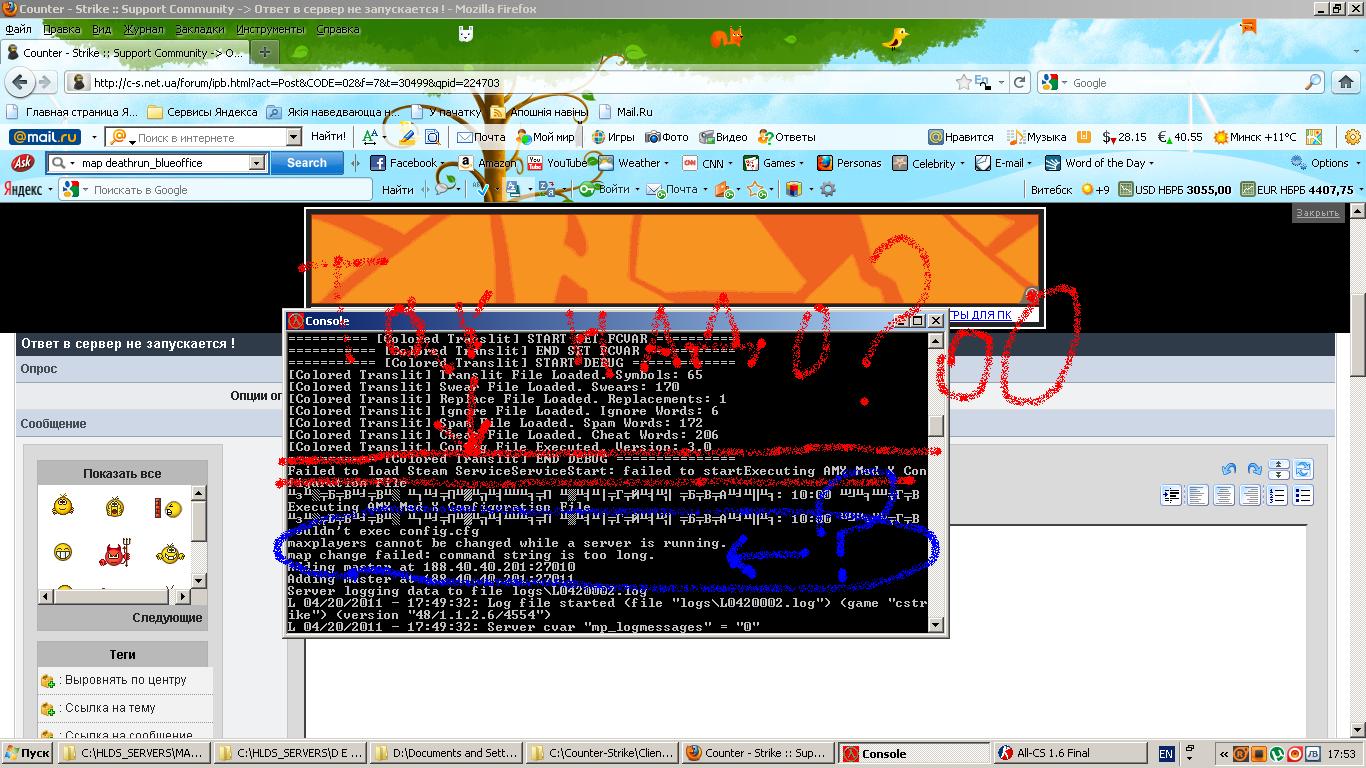Open the Журнал menu
Image resolution: width=1366 pixels, height=768 pixels.
pos(144,30)
